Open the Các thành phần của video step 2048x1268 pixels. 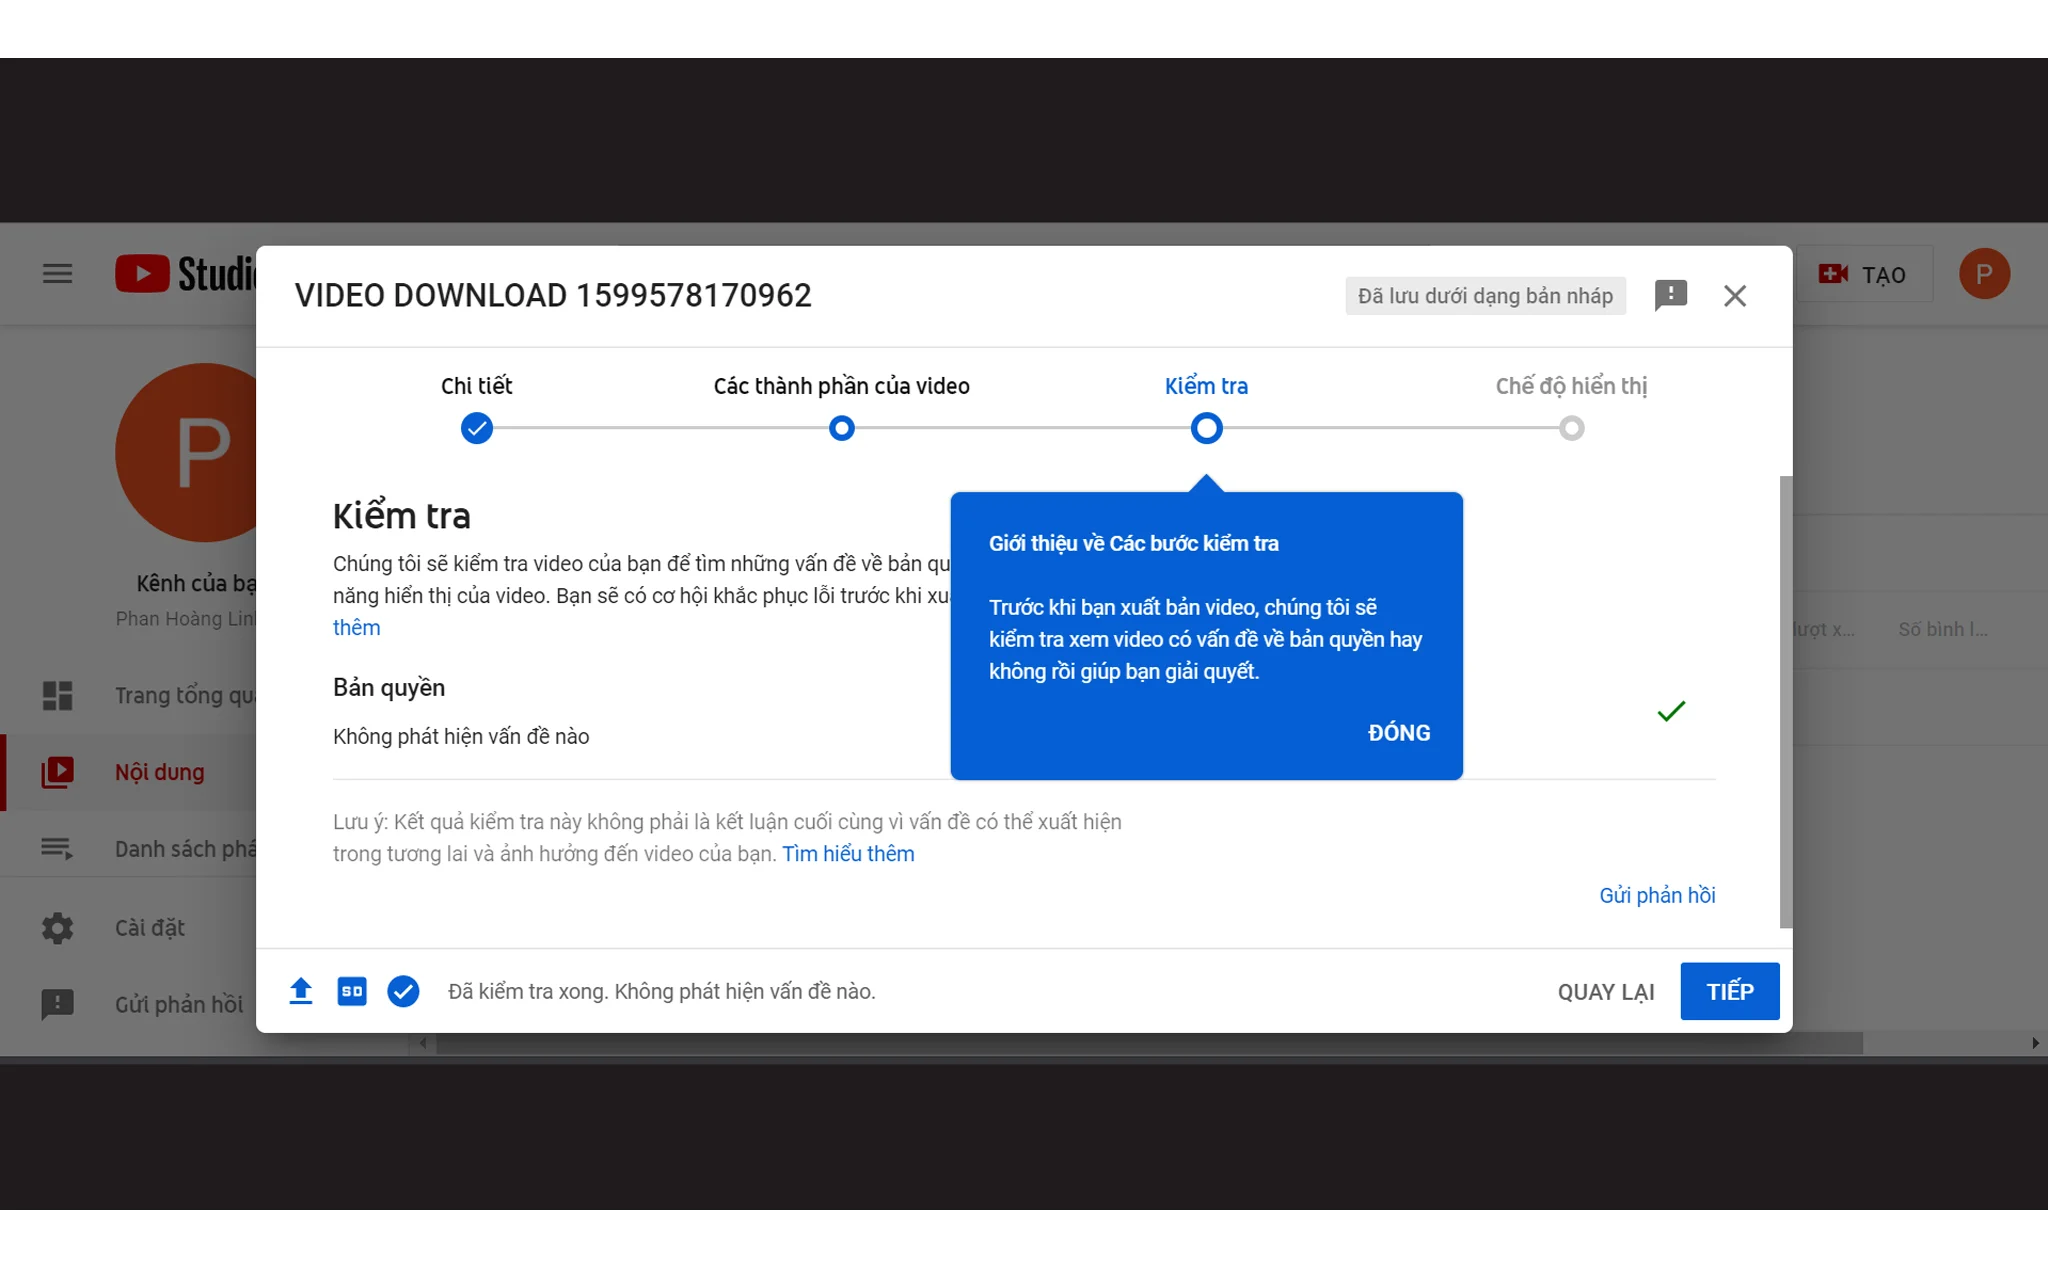tap(841, 428)
